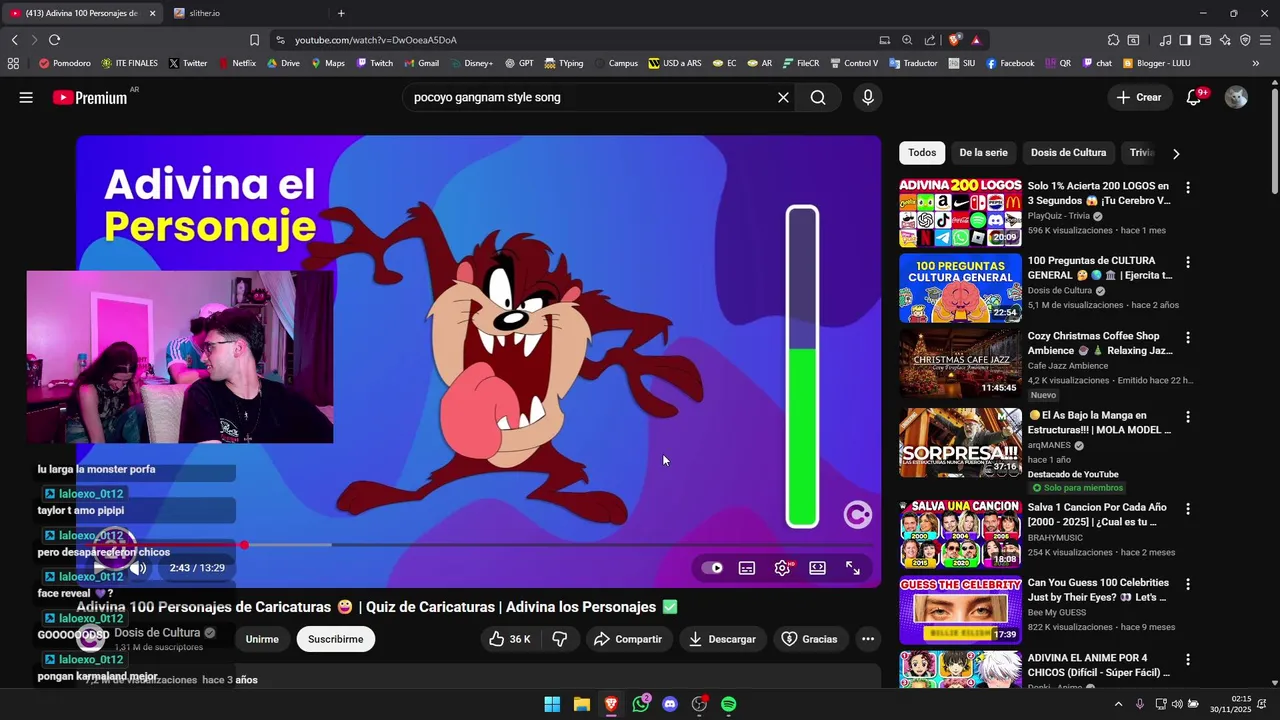Mute the video with speaker icon
1280x720 pixels.
[138, 568]
